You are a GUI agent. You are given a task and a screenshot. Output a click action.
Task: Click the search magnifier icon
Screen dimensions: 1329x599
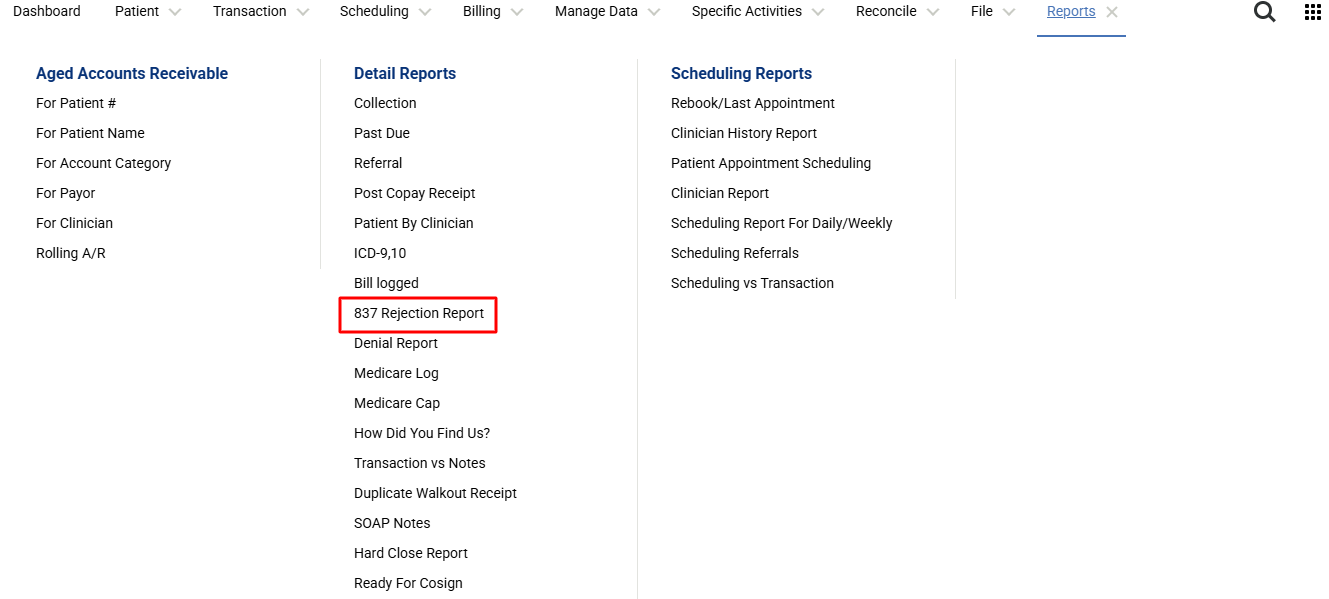1264,12
